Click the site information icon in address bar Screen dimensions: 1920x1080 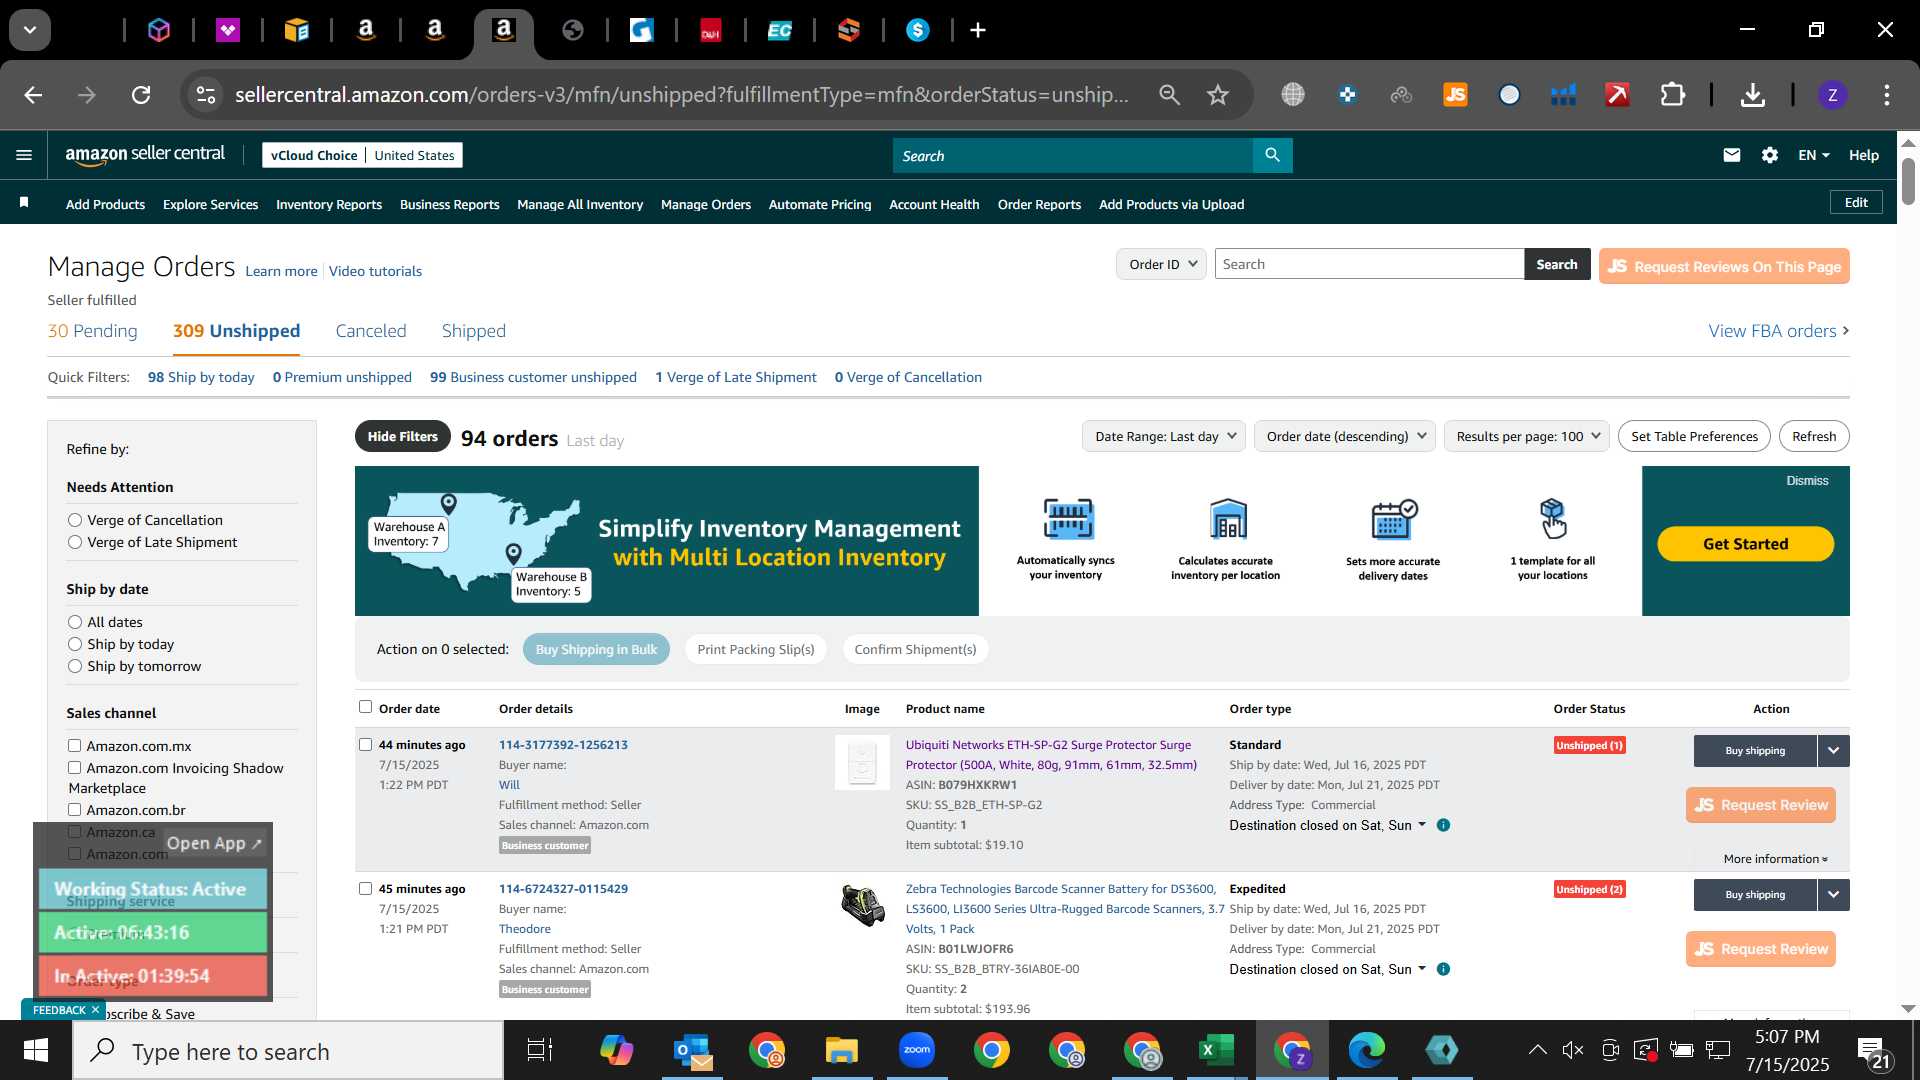pos(205,95)
